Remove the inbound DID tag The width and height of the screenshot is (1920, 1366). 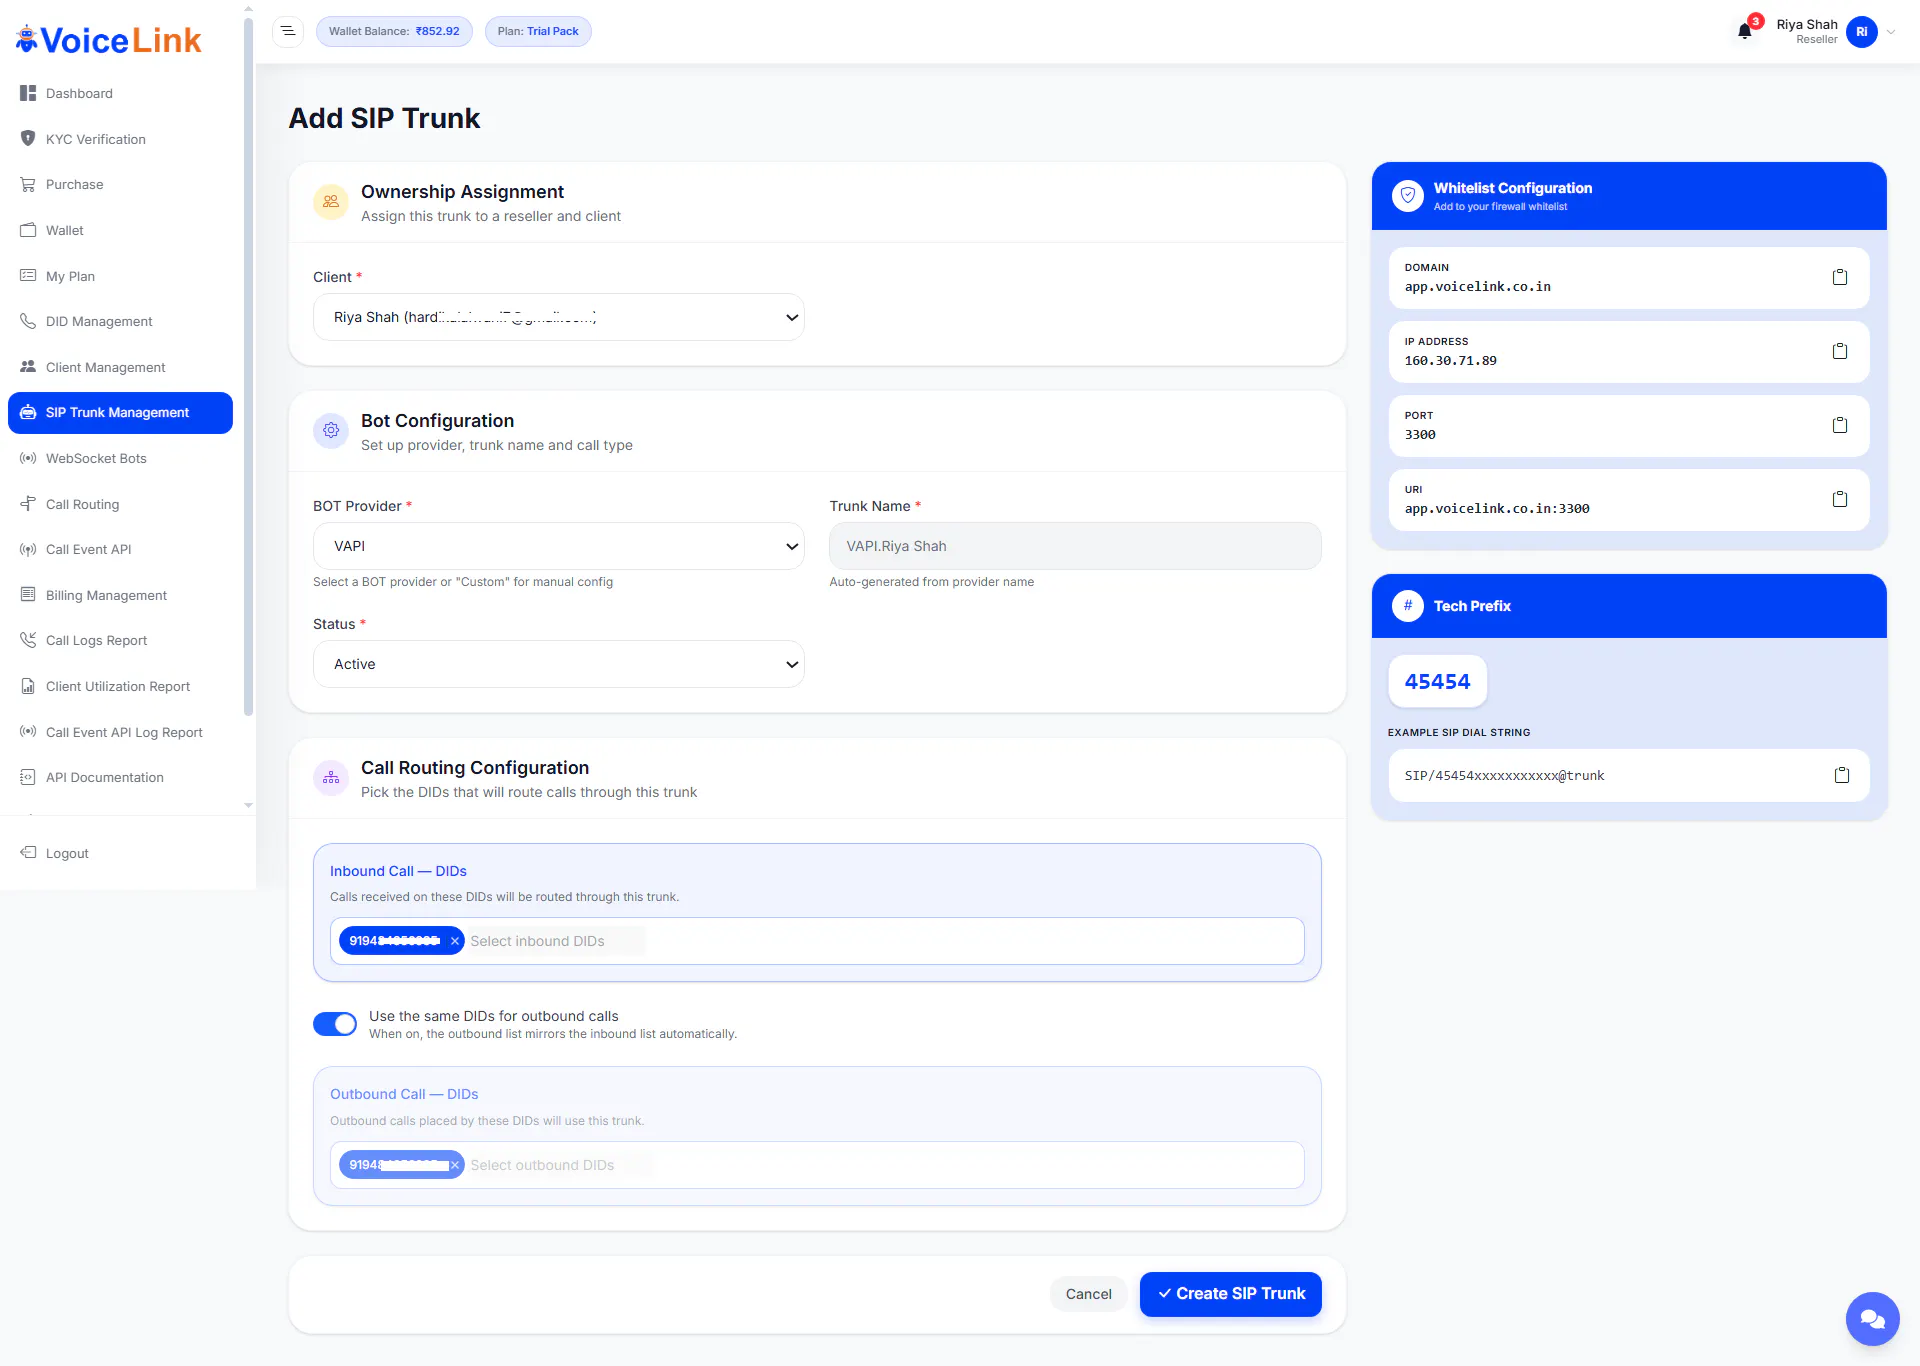click(x=455, y=941)
